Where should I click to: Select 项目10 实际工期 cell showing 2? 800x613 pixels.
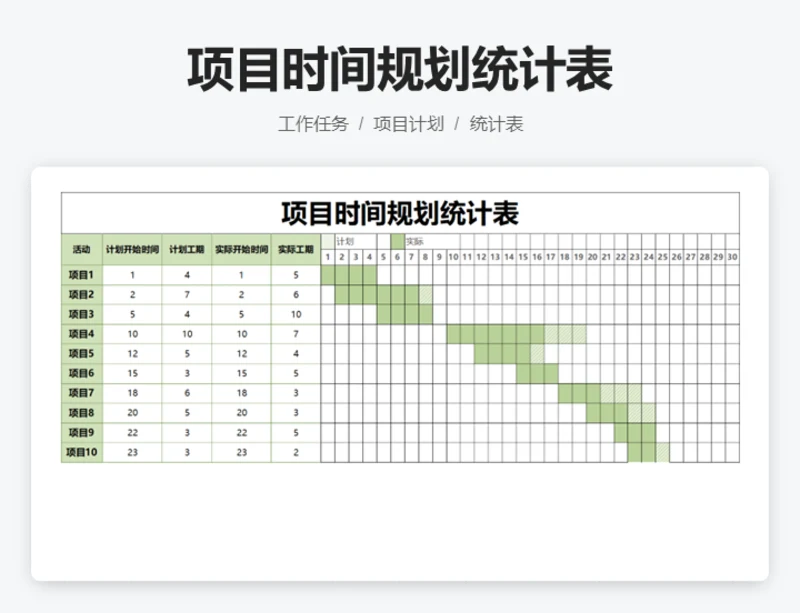click(x=296, y=452)
